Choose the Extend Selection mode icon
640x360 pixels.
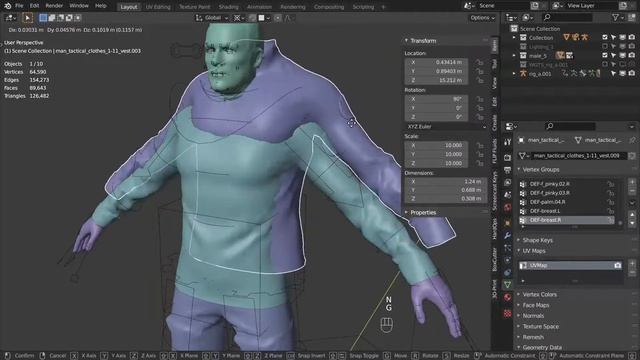point(52,18)
